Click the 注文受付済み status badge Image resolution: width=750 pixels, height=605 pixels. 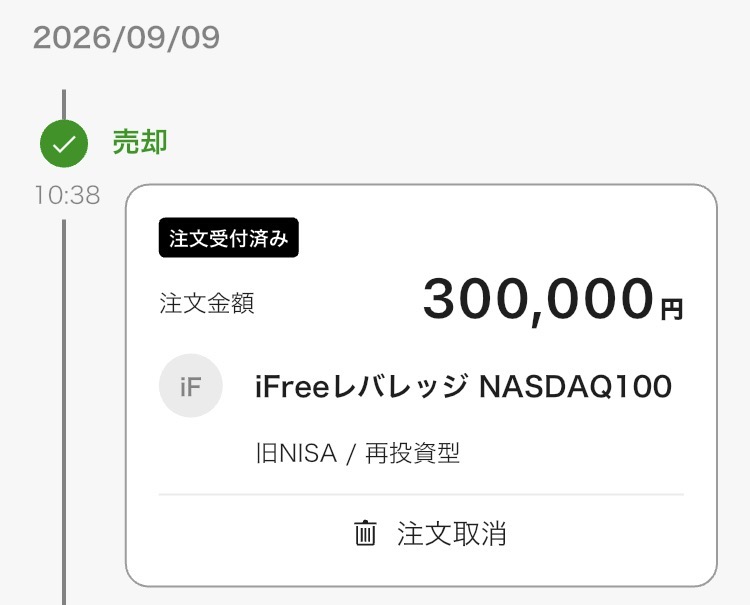[229, 238]
